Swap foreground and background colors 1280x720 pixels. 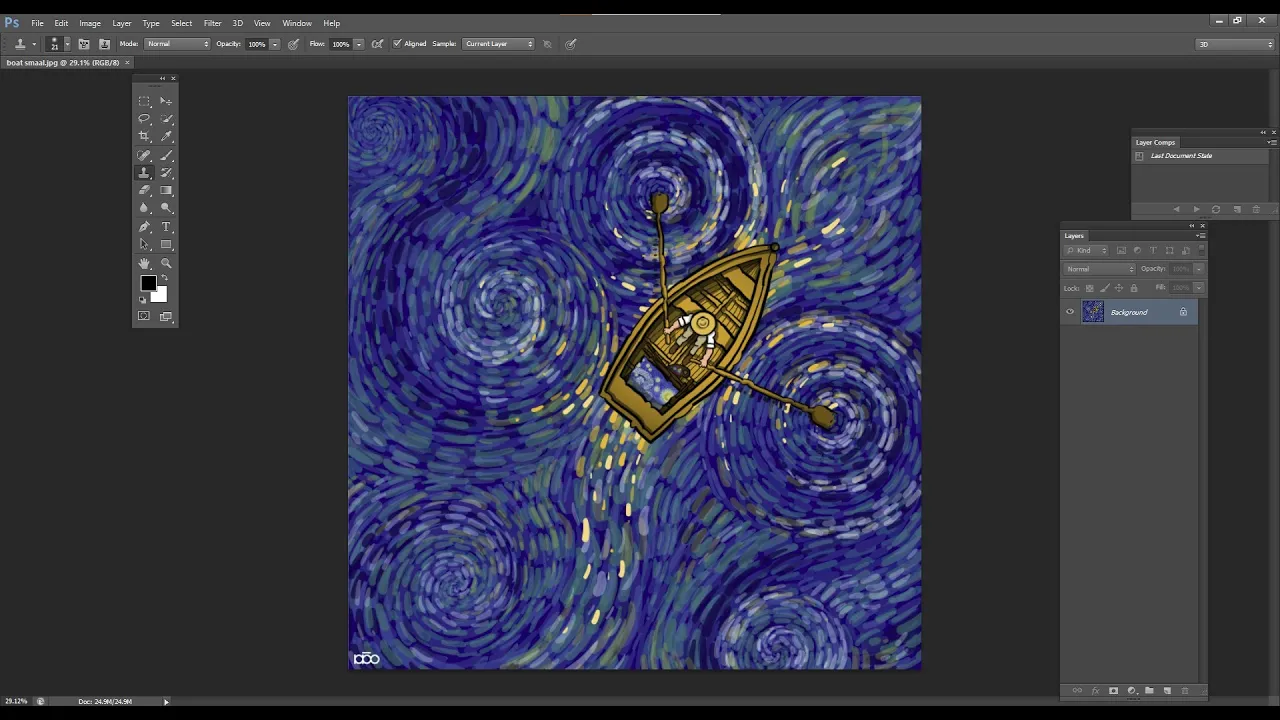tap(163, 279)
